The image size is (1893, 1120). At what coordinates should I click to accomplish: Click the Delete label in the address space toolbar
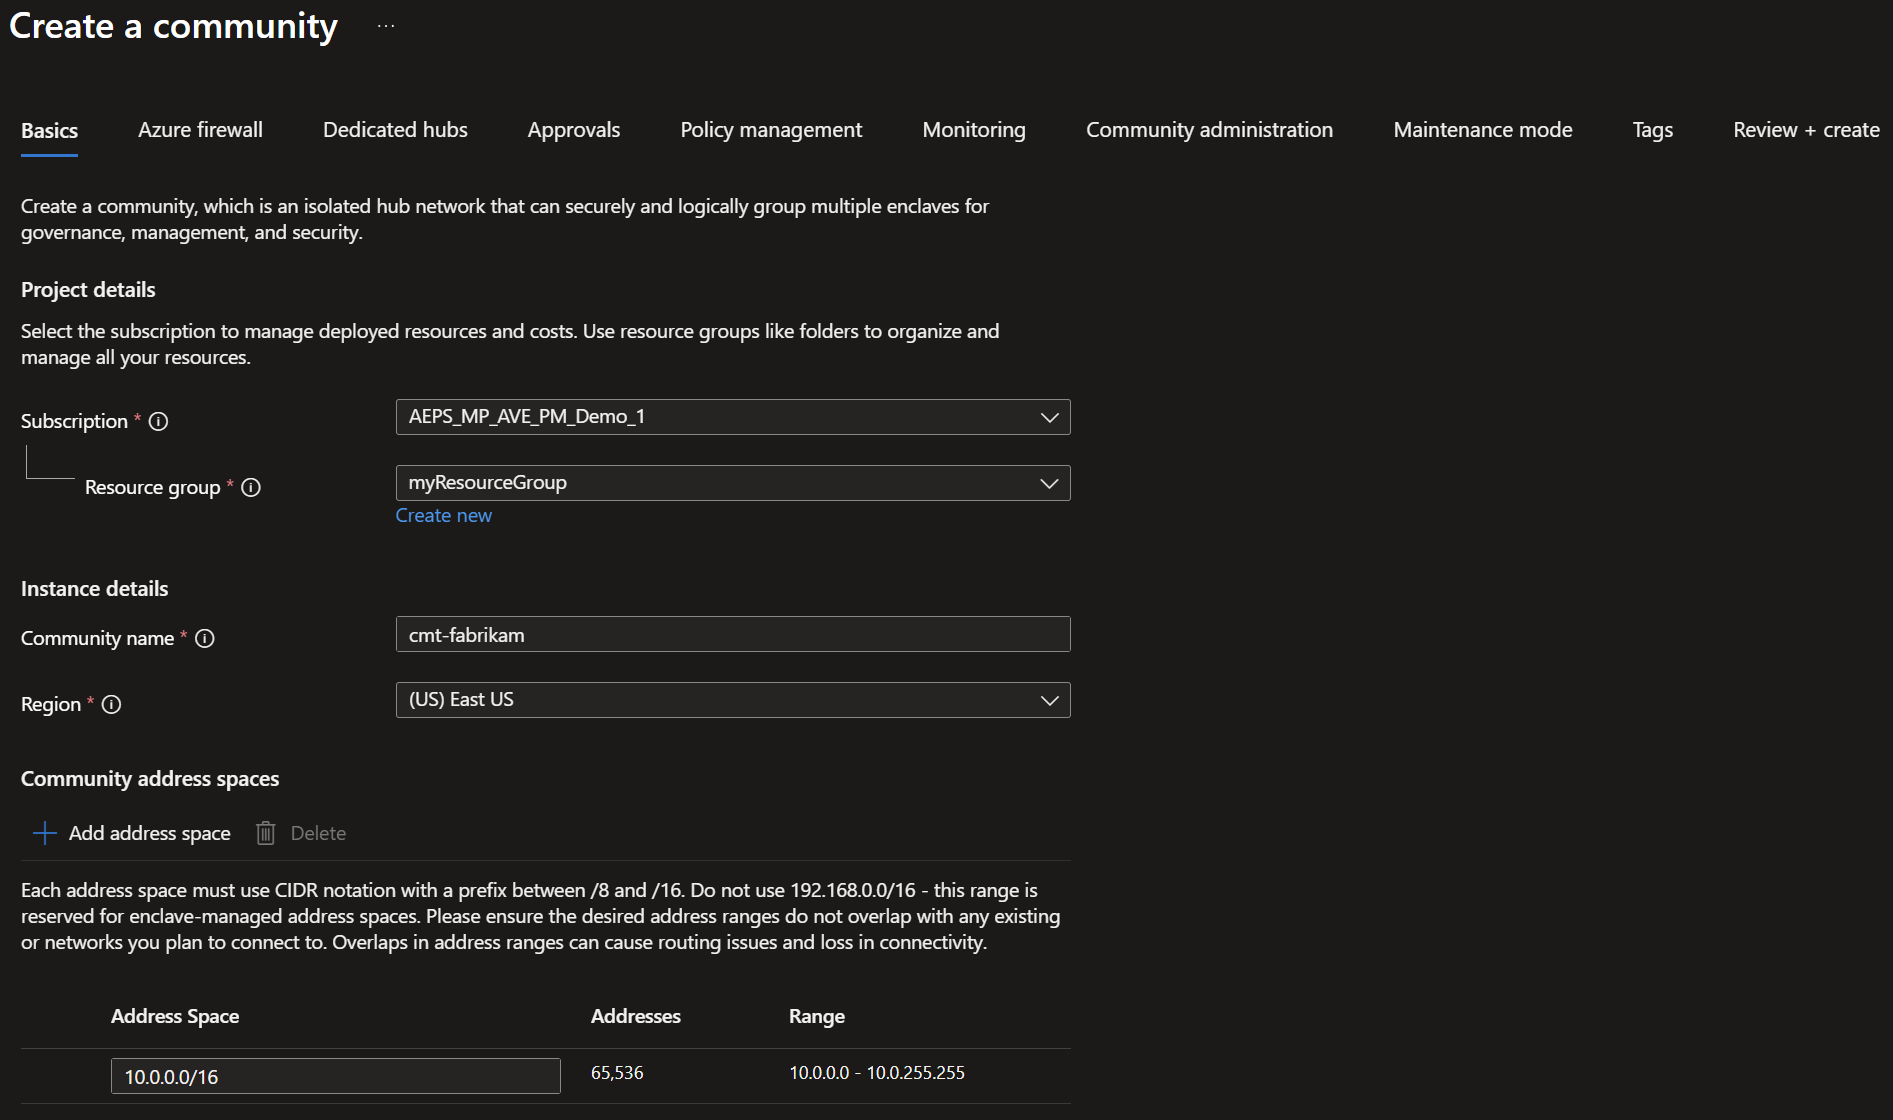pyautogui.click(x=318, y=833)
